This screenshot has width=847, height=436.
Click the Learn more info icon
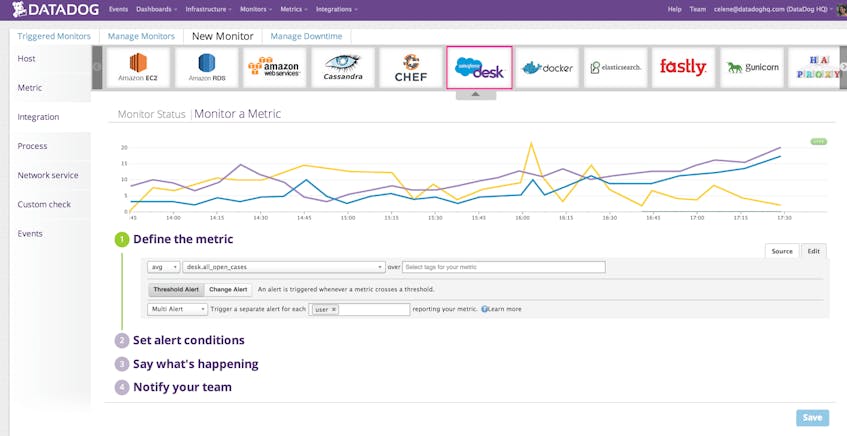click(x=485, y=310)
